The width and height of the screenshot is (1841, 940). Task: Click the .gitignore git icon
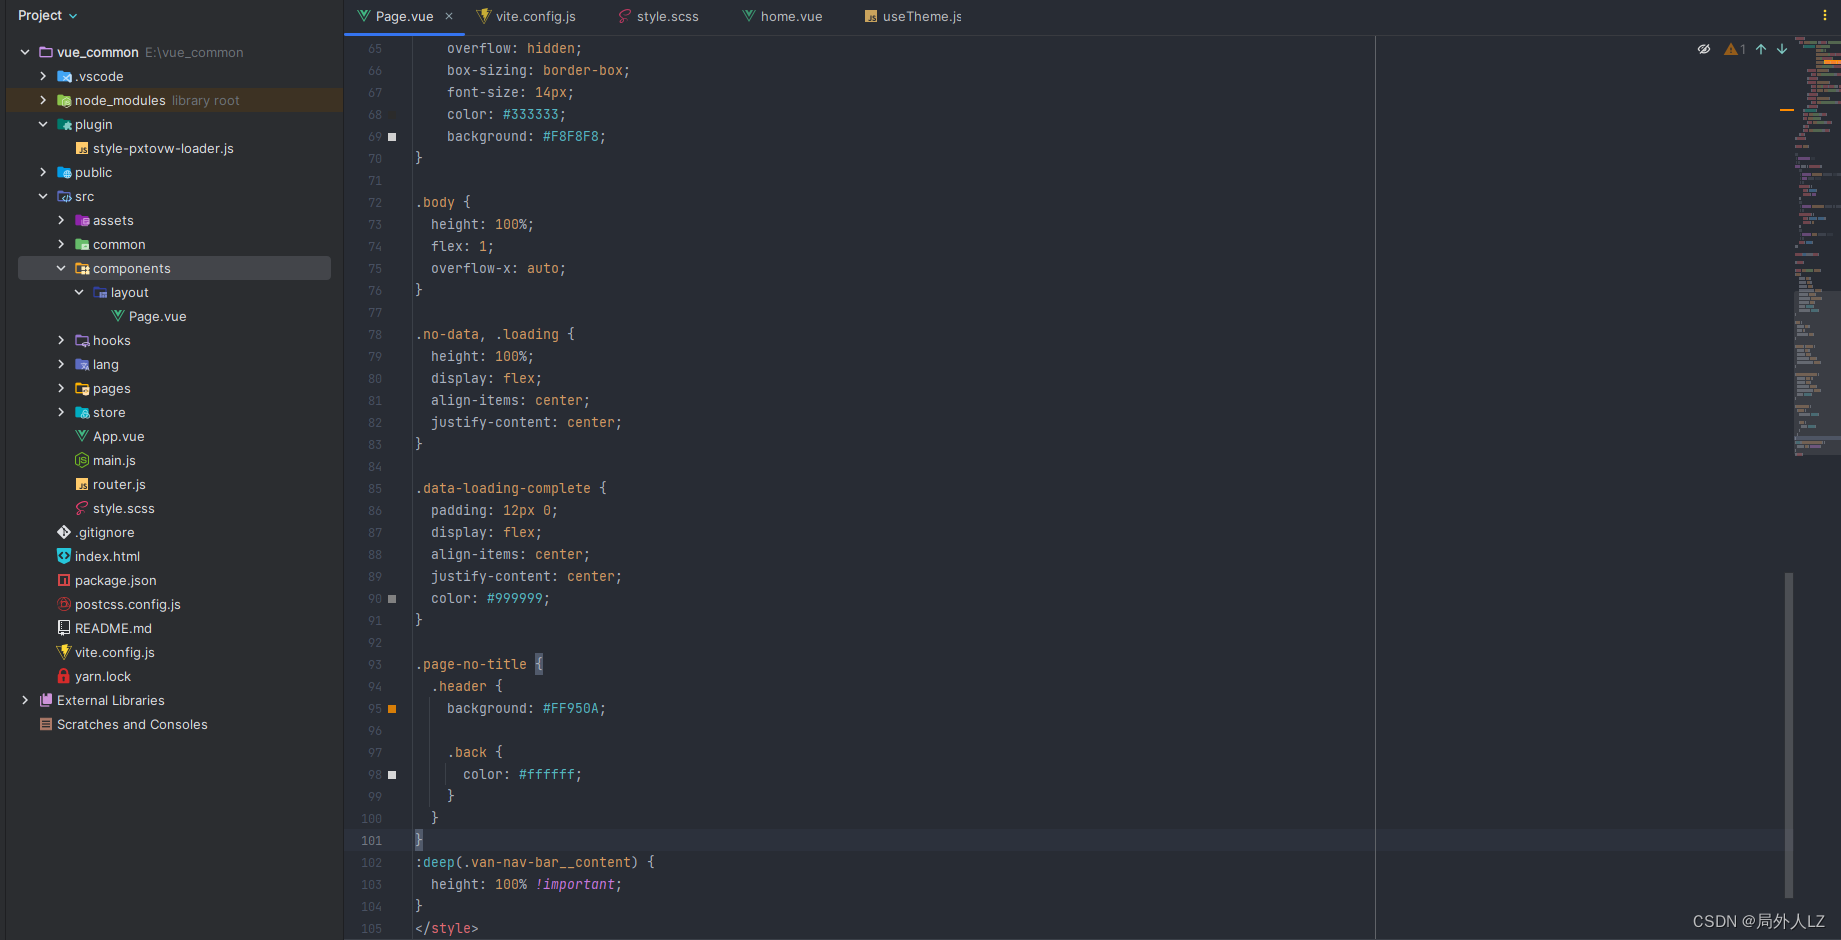[64, 532]
